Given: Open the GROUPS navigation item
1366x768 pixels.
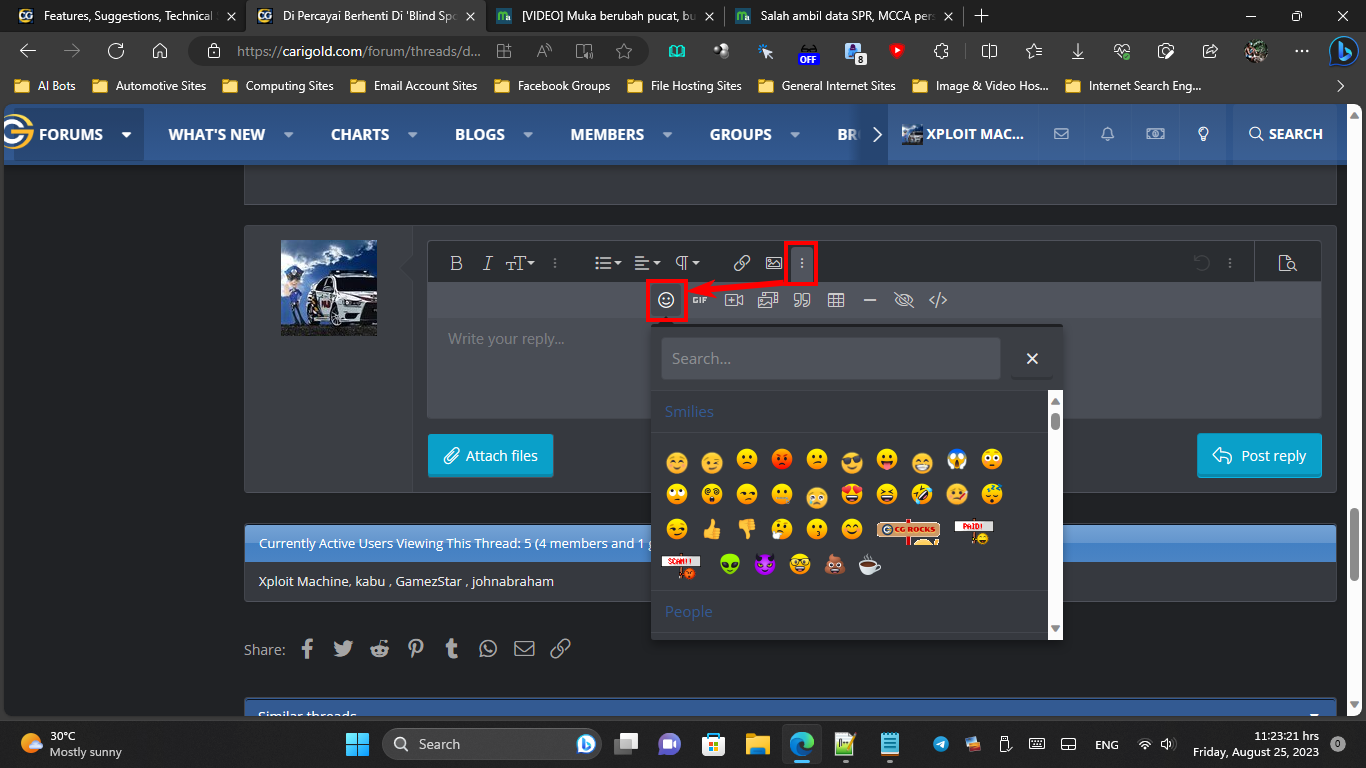Looking at the screenshot, I should pos(741,134).
